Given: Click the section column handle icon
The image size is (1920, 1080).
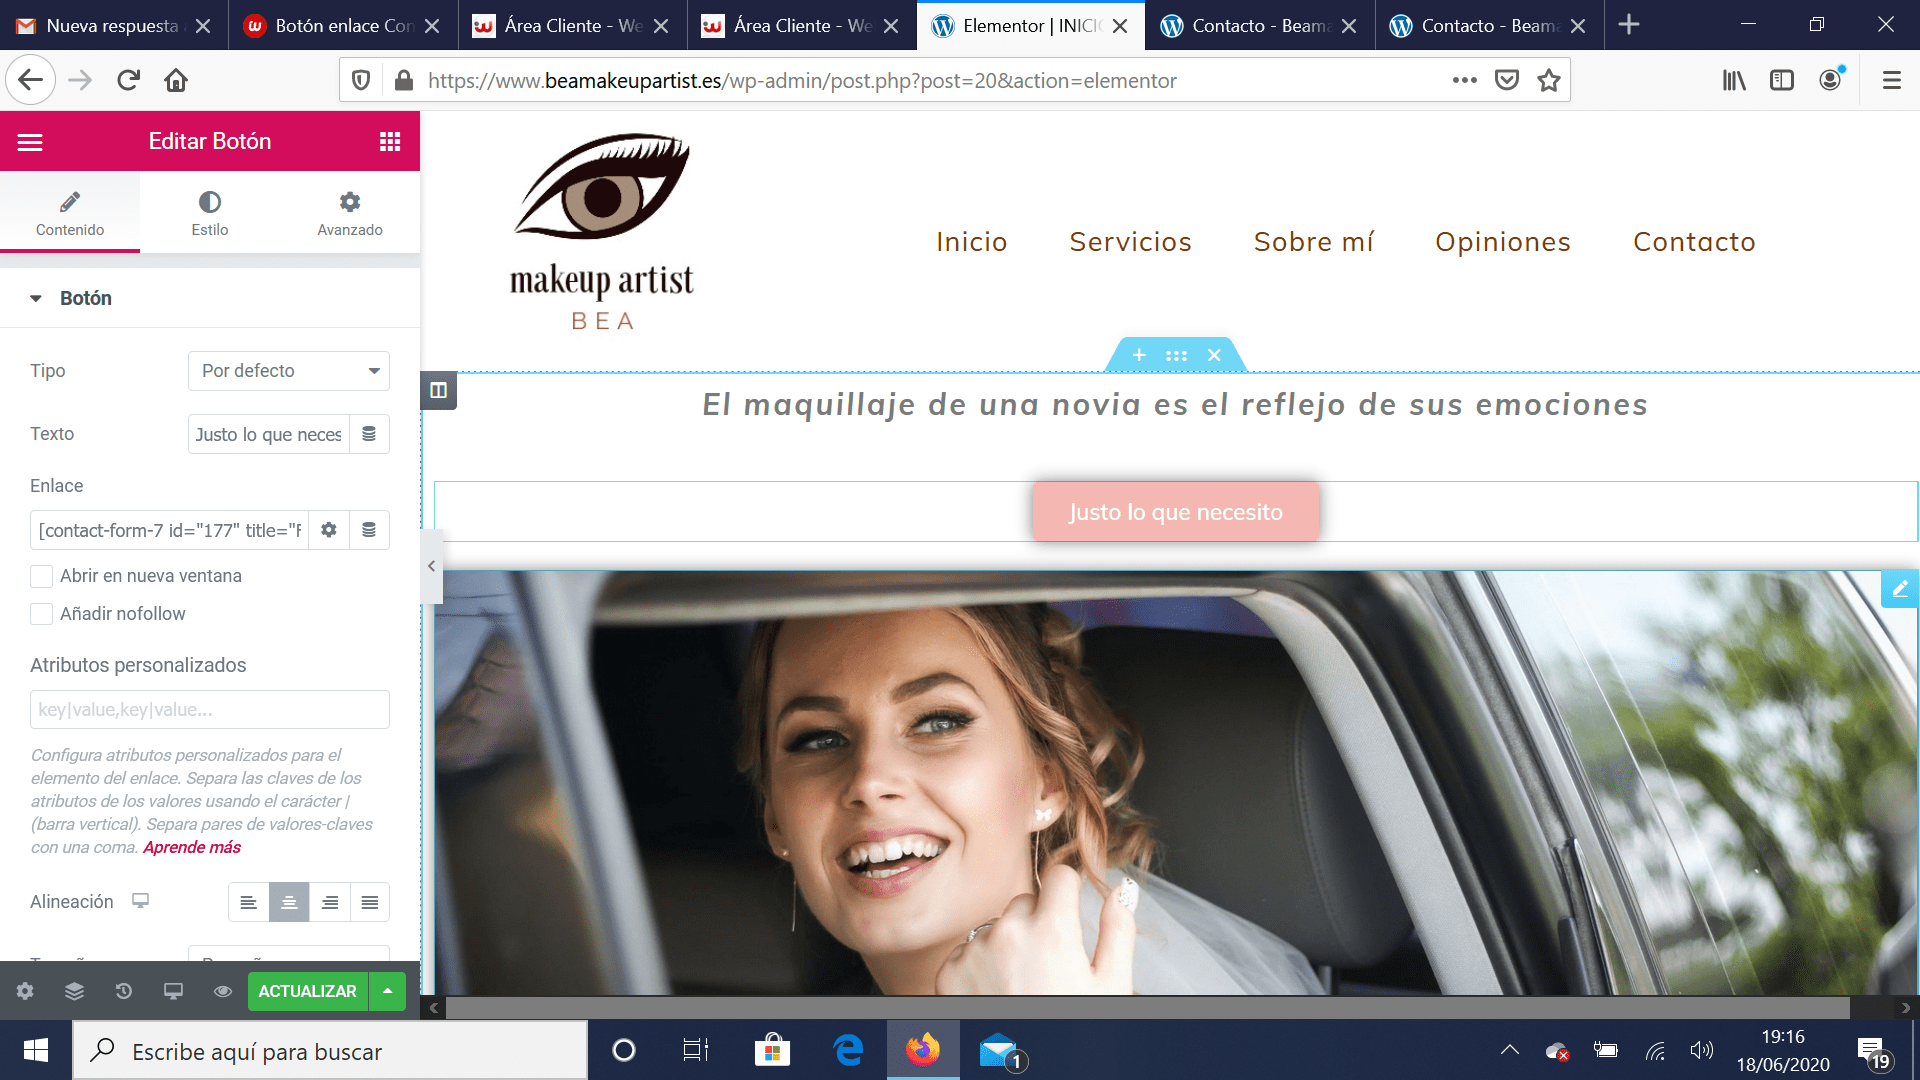Looking at the screenshot, I should click(x=439, y=390).
